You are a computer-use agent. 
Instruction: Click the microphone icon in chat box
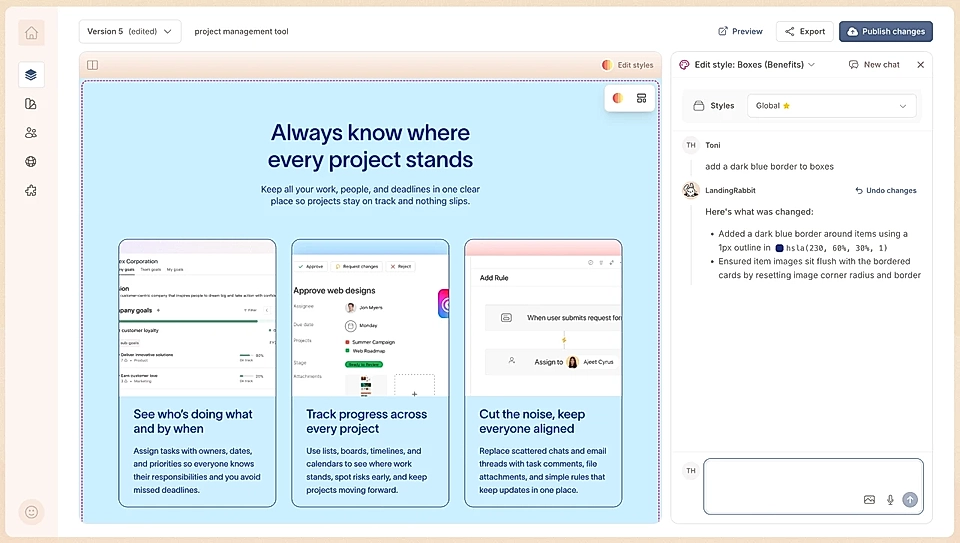pos(890,500)
